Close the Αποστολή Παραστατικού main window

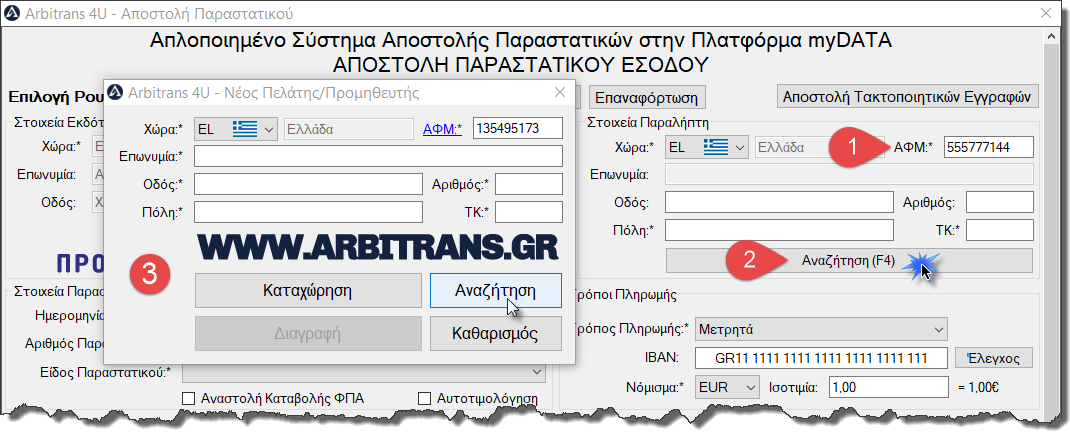(1045, 13)
